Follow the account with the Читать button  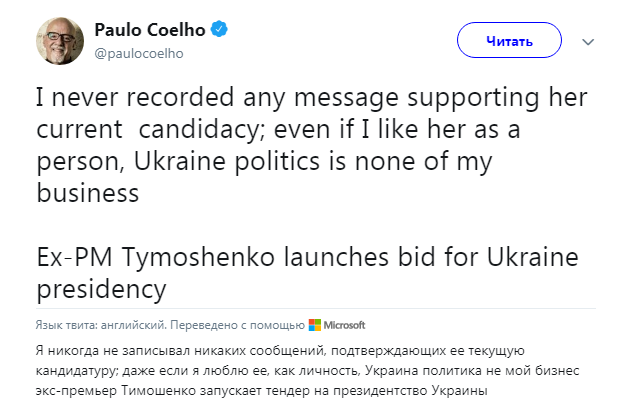pyautogui.click(x=509, y=40)
